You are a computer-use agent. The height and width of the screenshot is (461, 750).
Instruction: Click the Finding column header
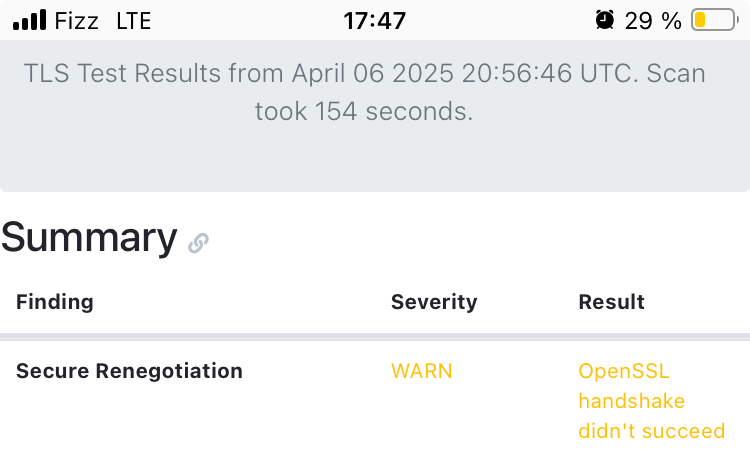(x=55, y=302)
